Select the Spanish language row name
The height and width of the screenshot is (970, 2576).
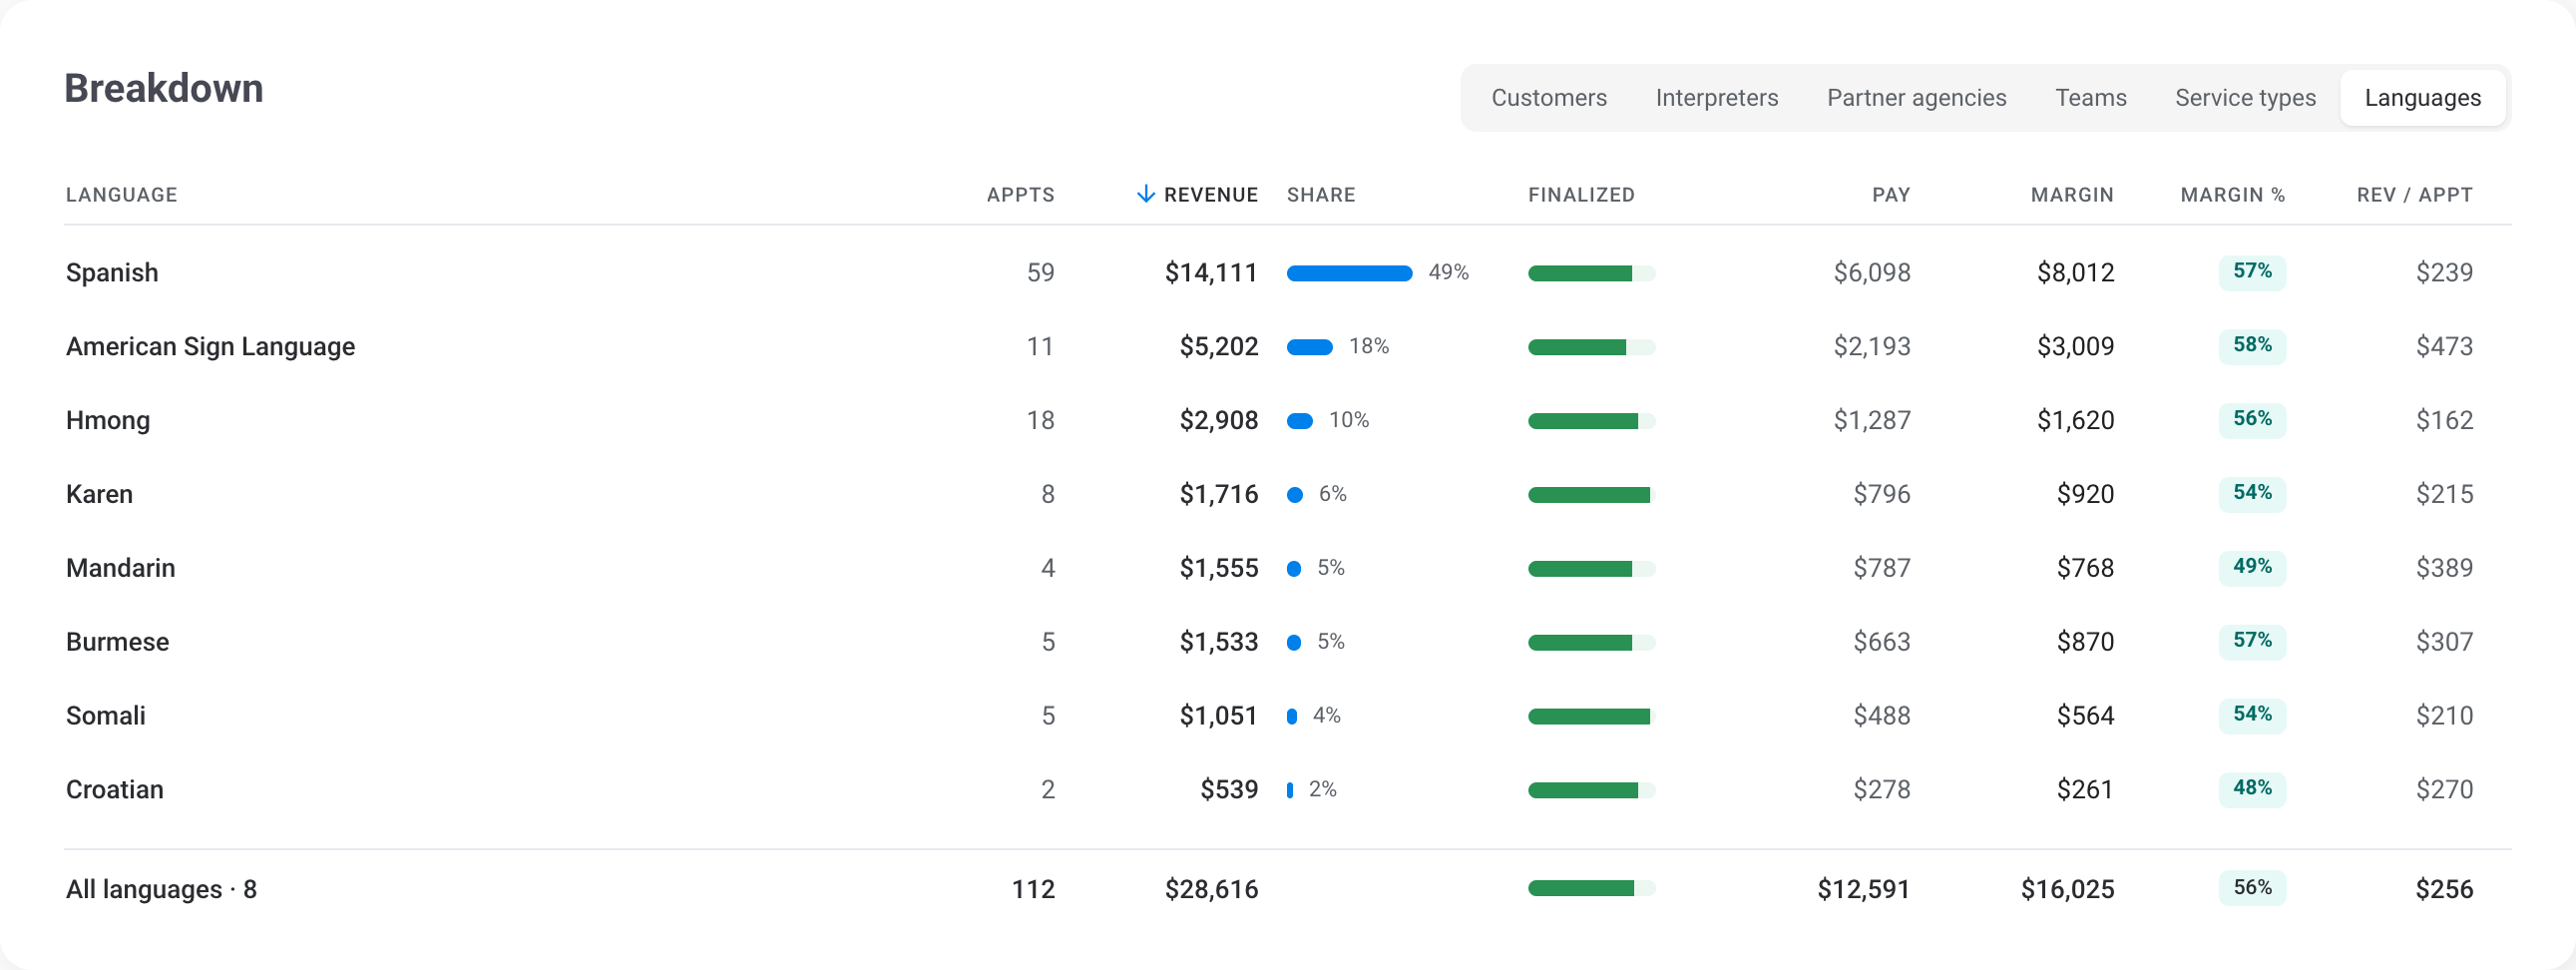[112, 273]
